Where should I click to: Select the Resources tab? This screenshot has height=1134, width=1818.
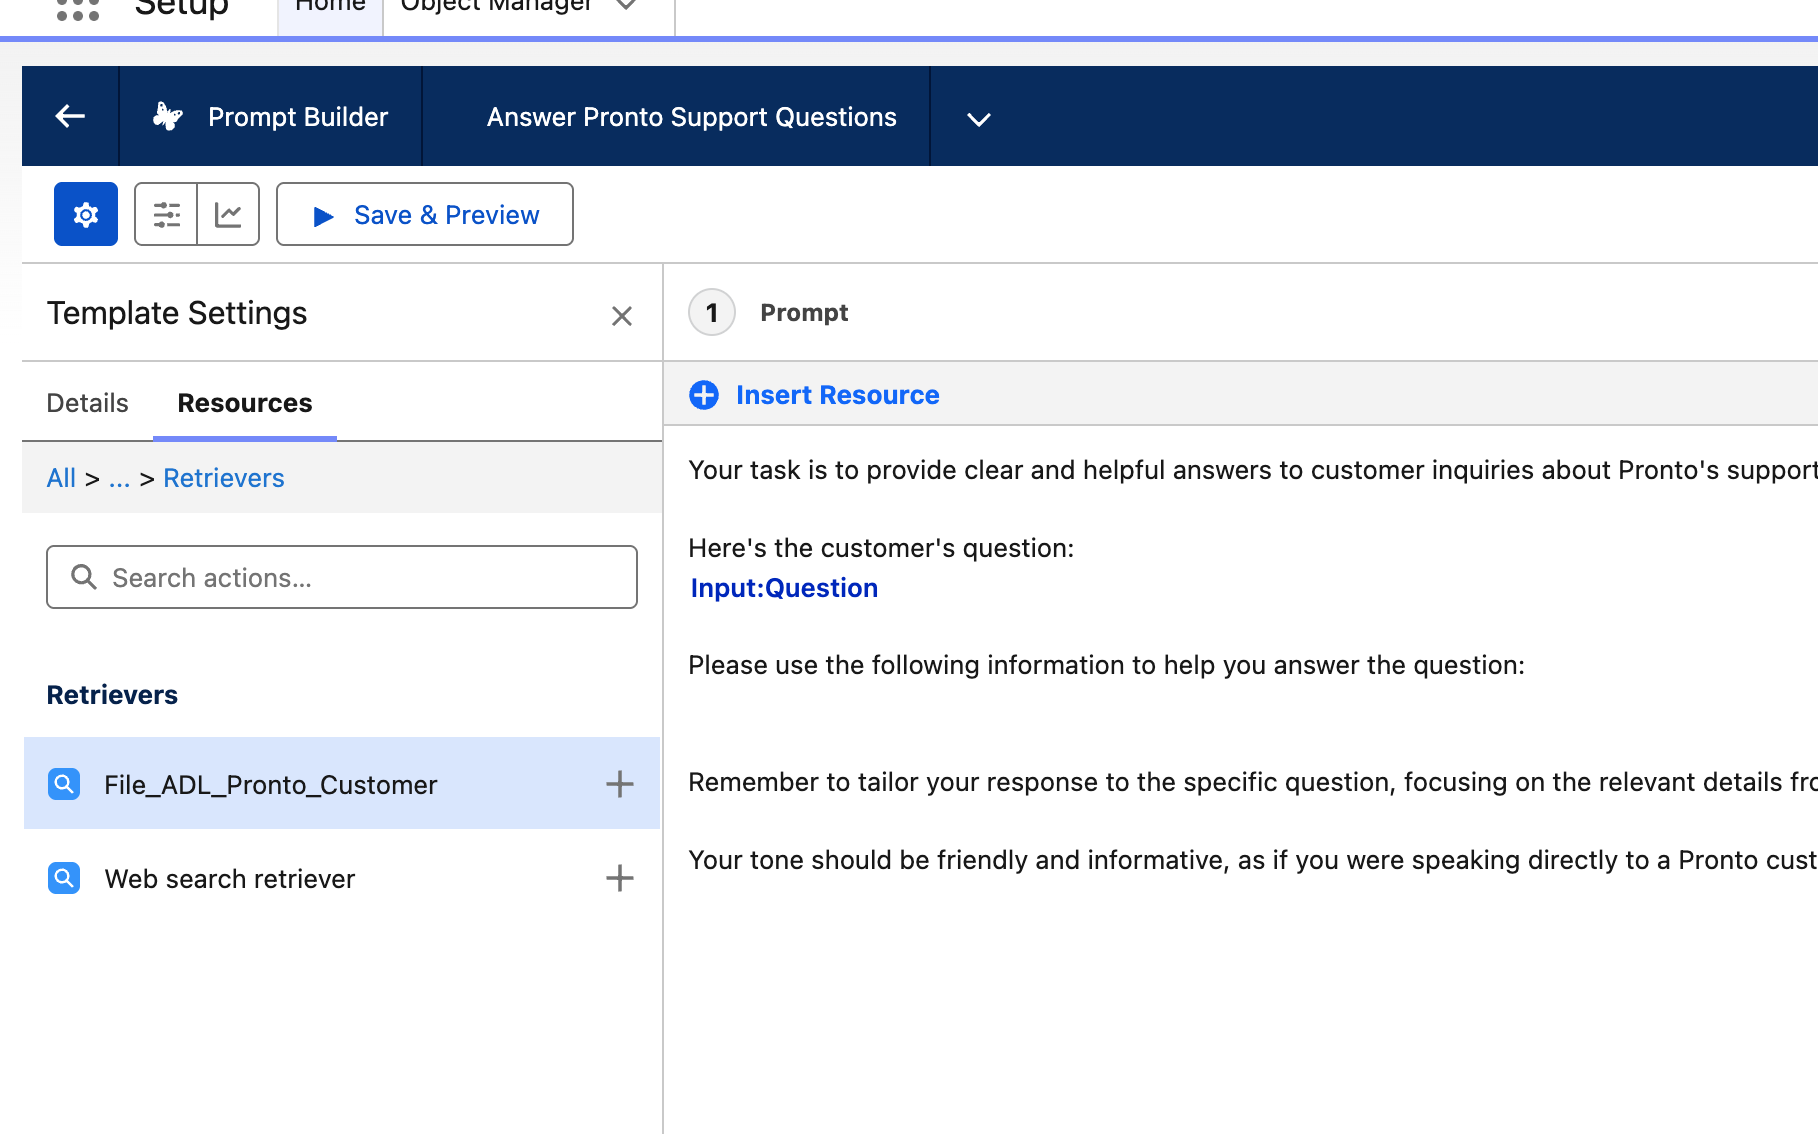click(245, 403)
